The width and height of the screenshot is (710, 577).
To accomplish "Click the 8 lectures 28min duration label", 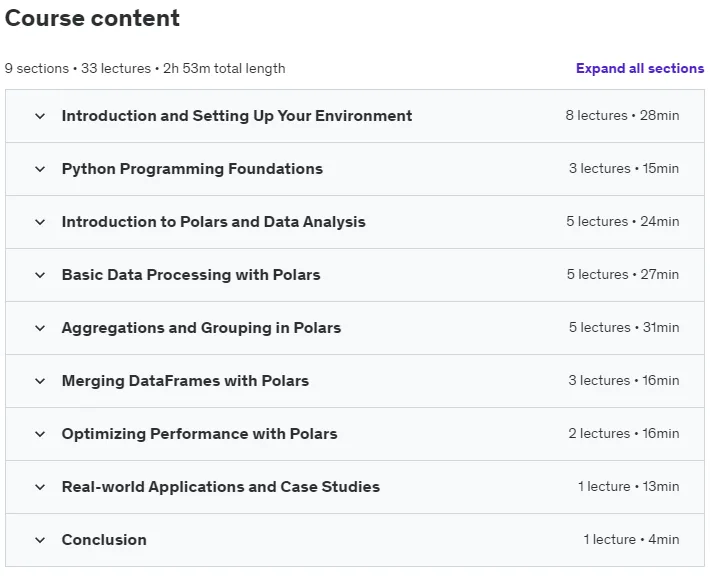I will coord(622,115).
